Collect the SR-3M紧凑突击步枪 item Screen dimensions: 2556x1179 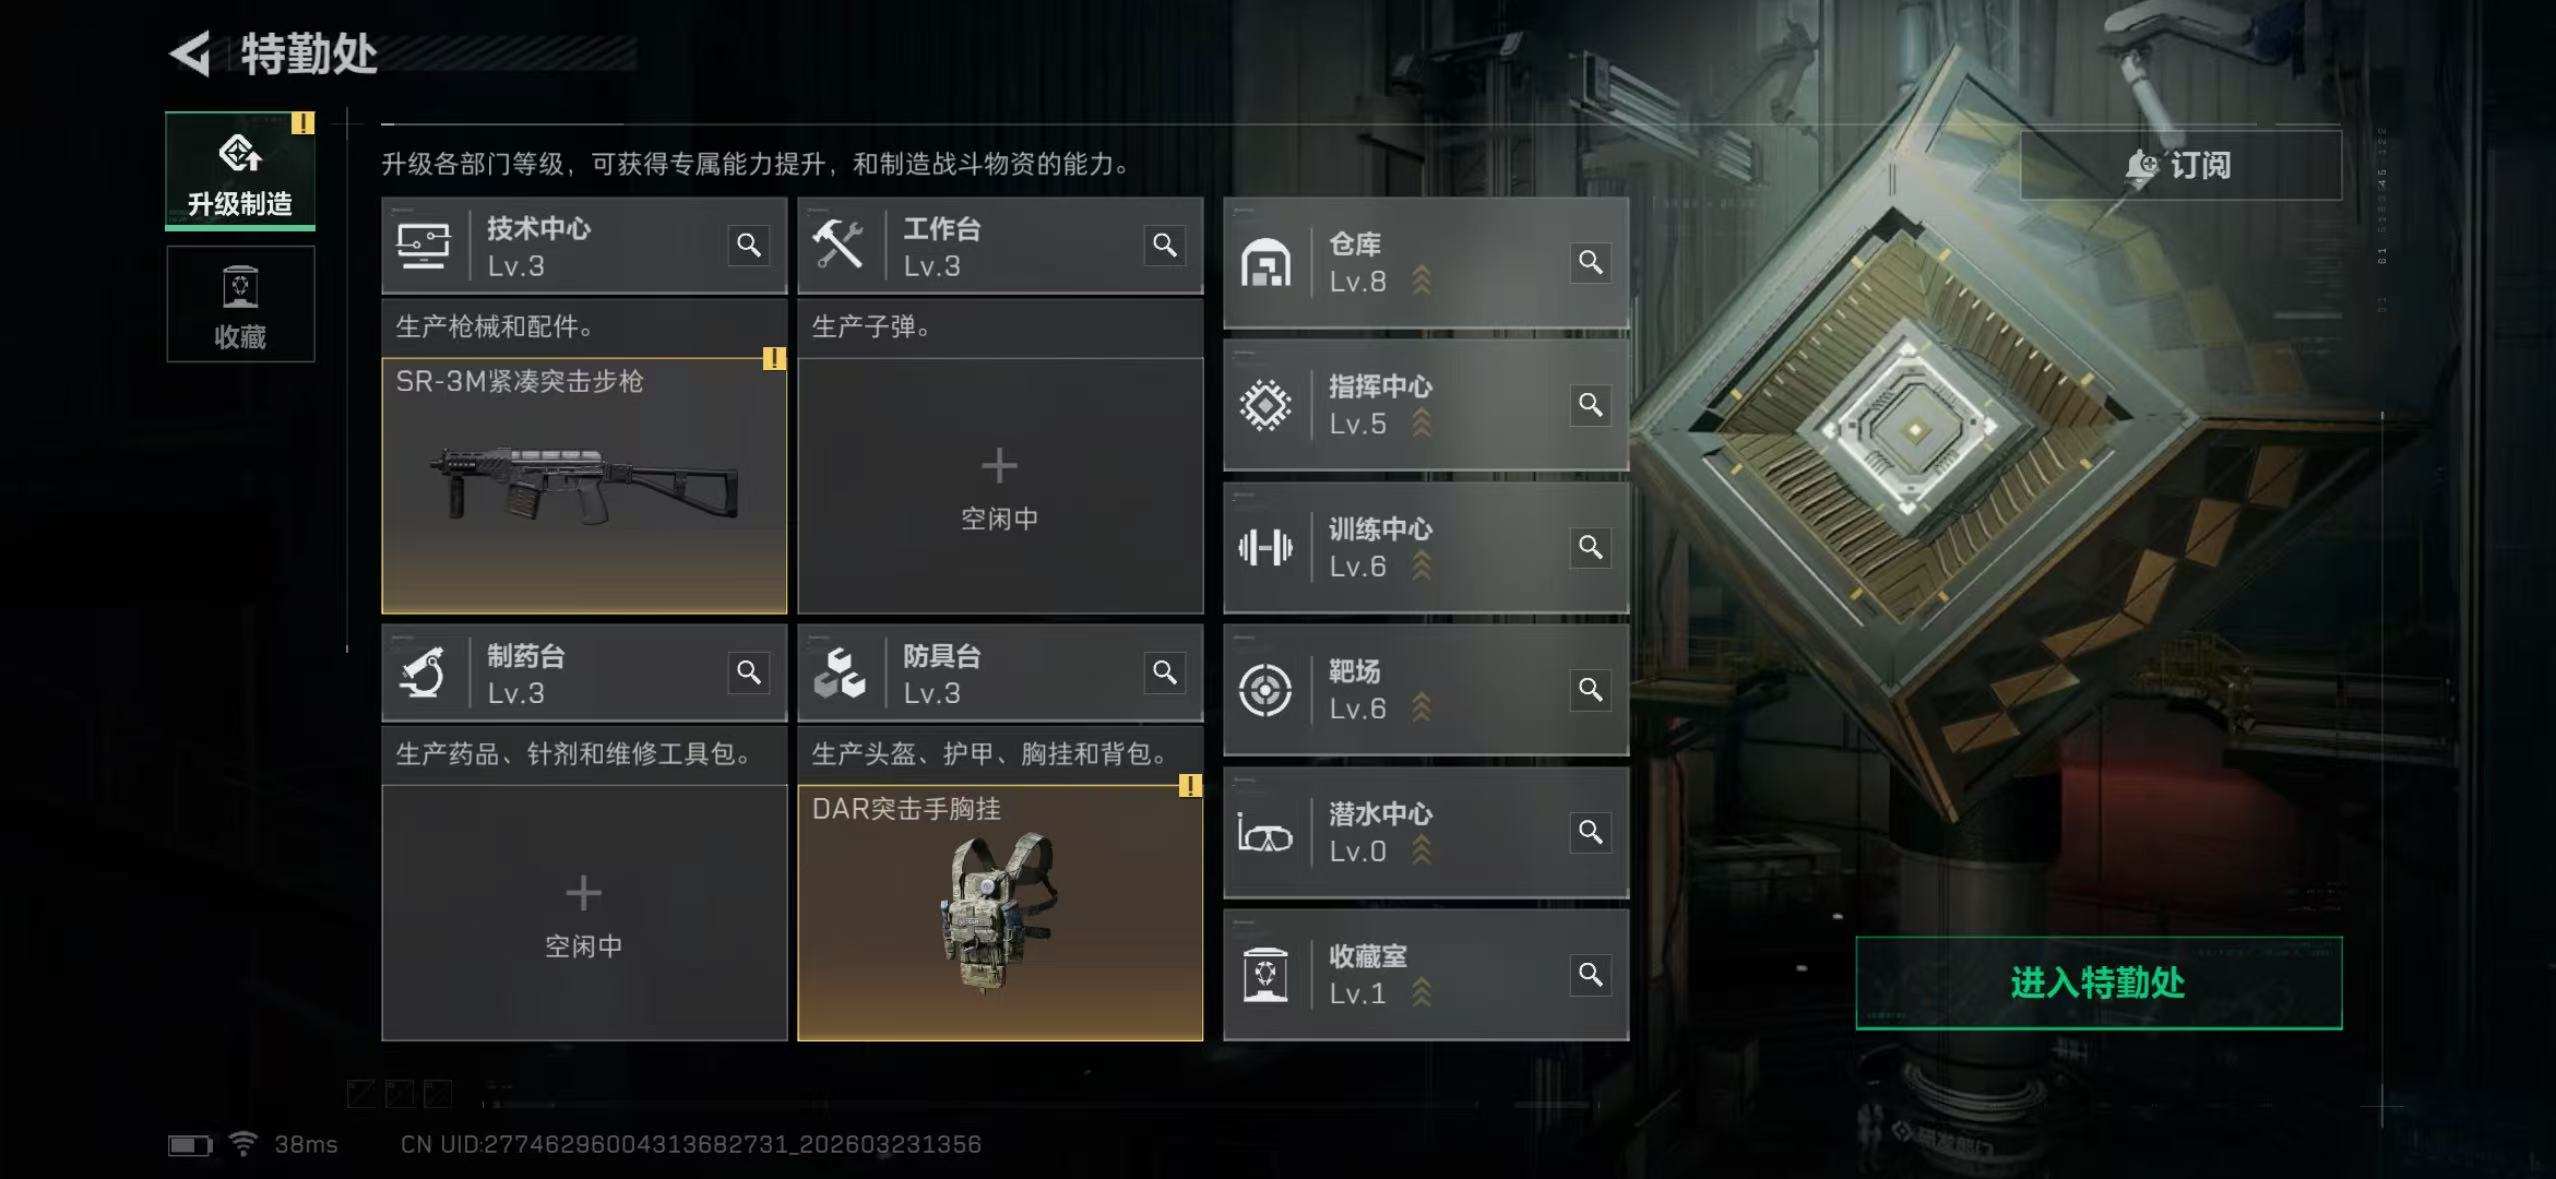point(584,486)
